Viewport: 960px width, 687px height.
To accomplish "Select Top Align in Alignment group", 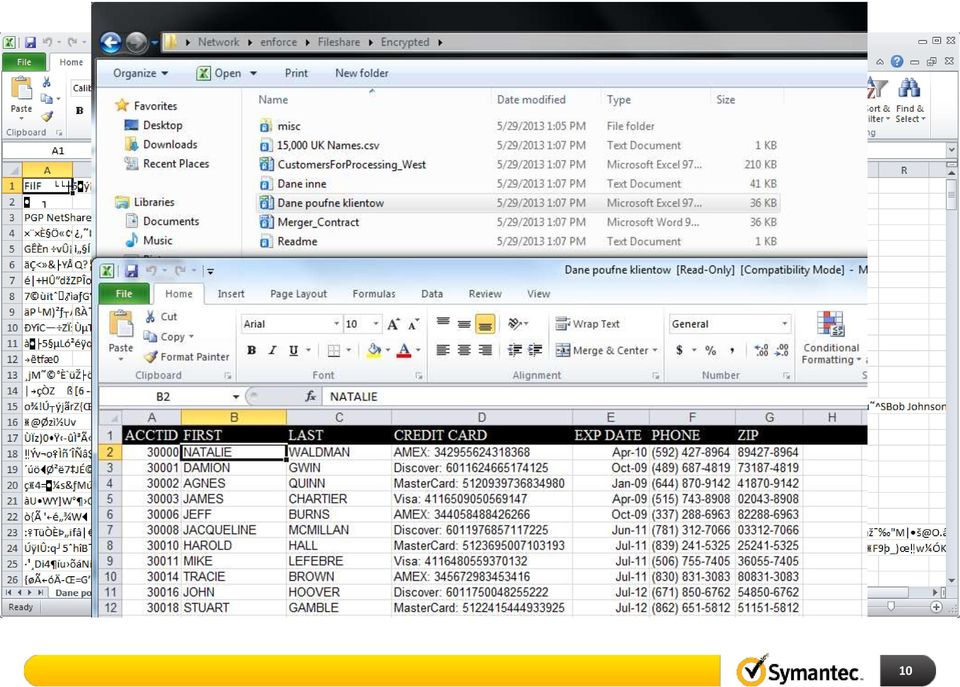I will tap(443, 323).
